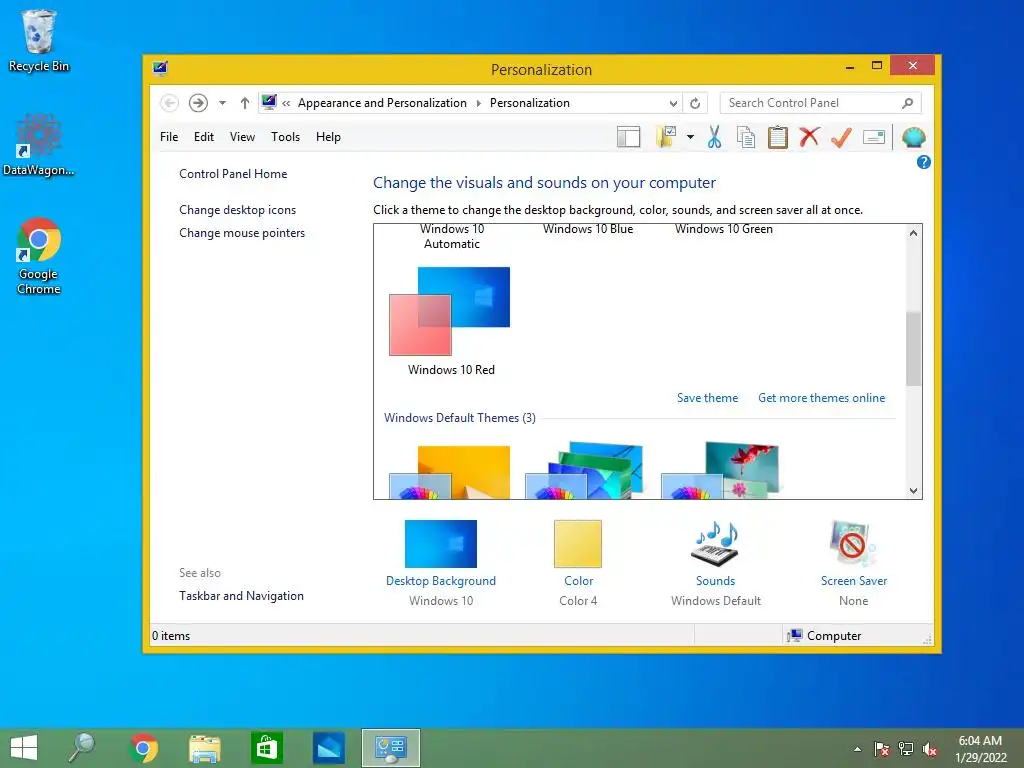Go to Control Panel Home
This screenshot has height=768, width=1024.
click(233, 174)
